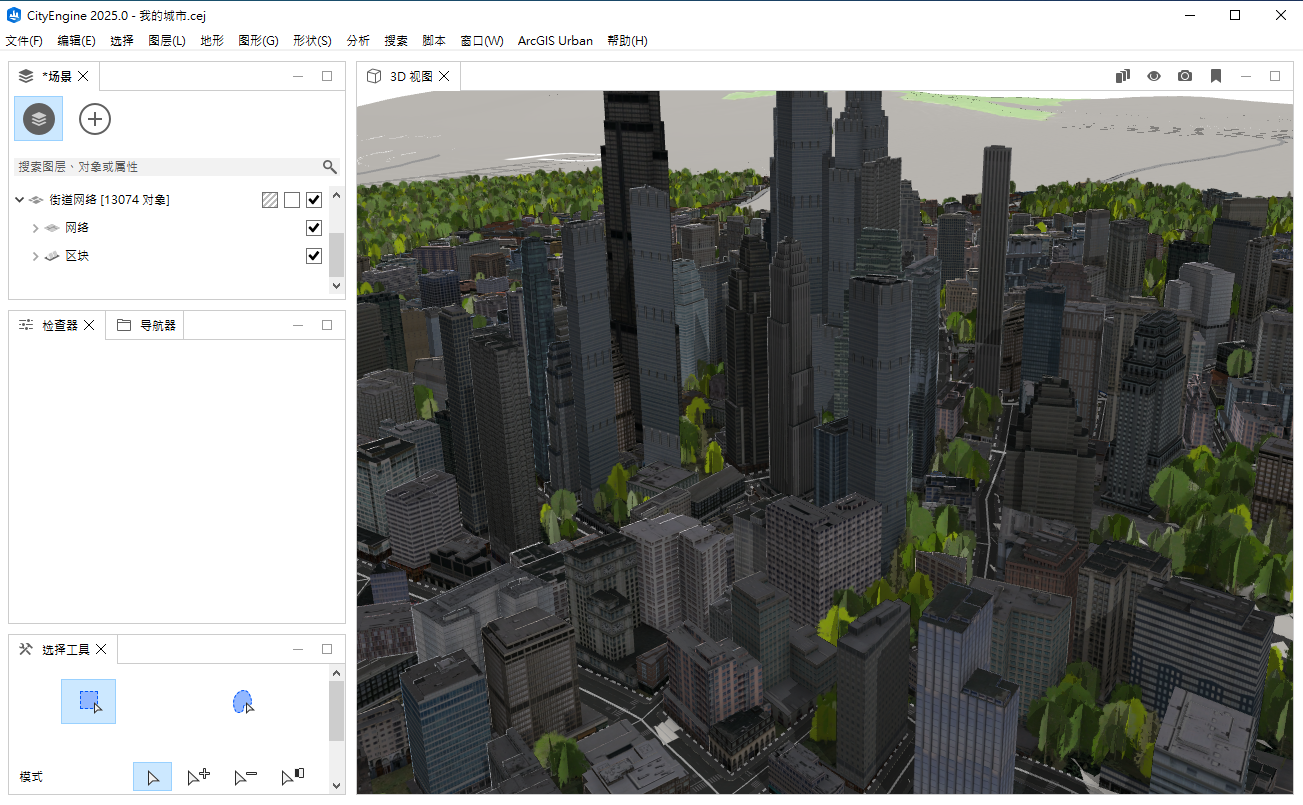Click the layer search input field
1303x805 pixels.
[165, 167]
